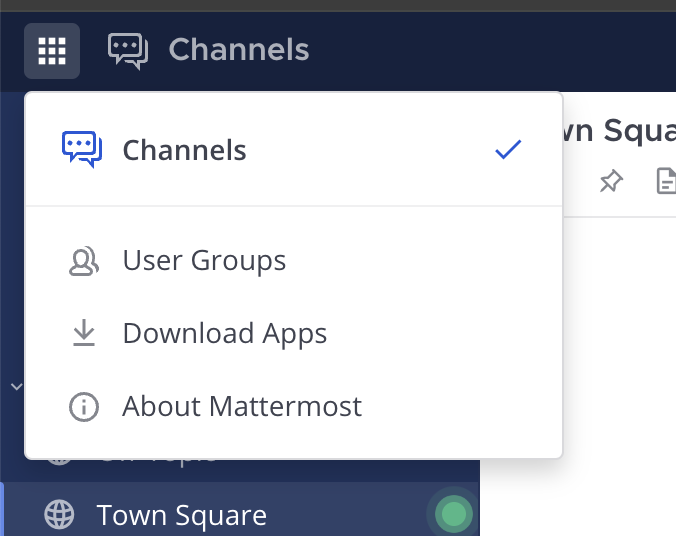Open About Mattermost dialog entry

(x=294, y=406)
